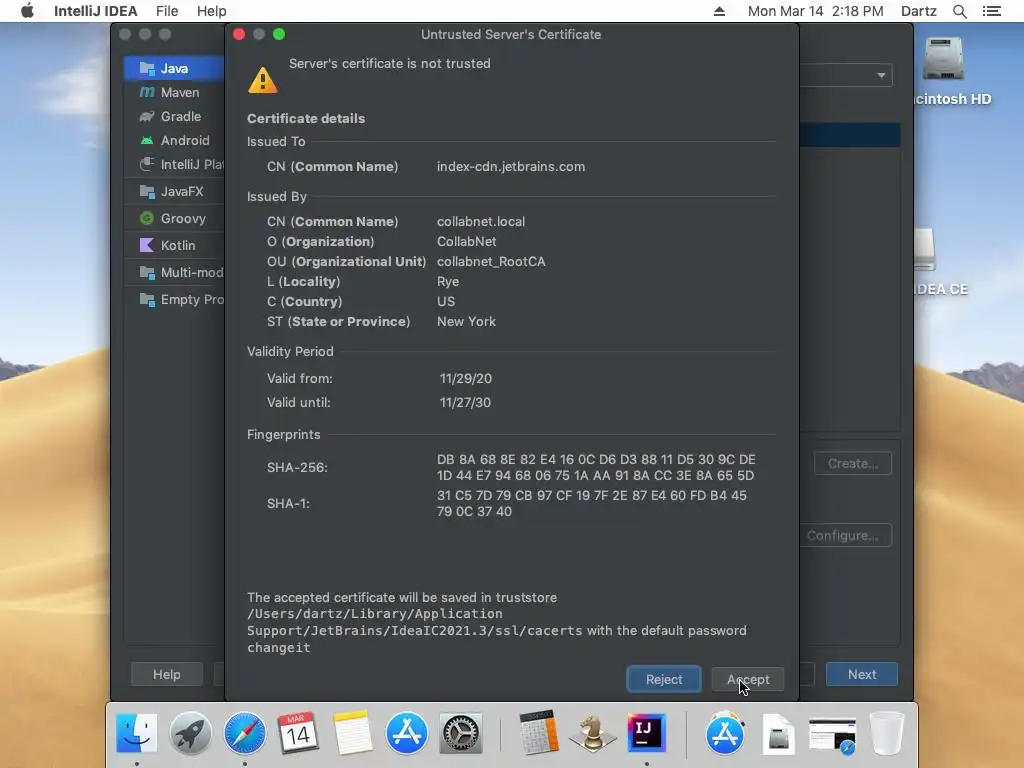Choose Groovy project type
Image resolution: width=1024 pixels, height=768 pixels.
[x=174, y=218]
